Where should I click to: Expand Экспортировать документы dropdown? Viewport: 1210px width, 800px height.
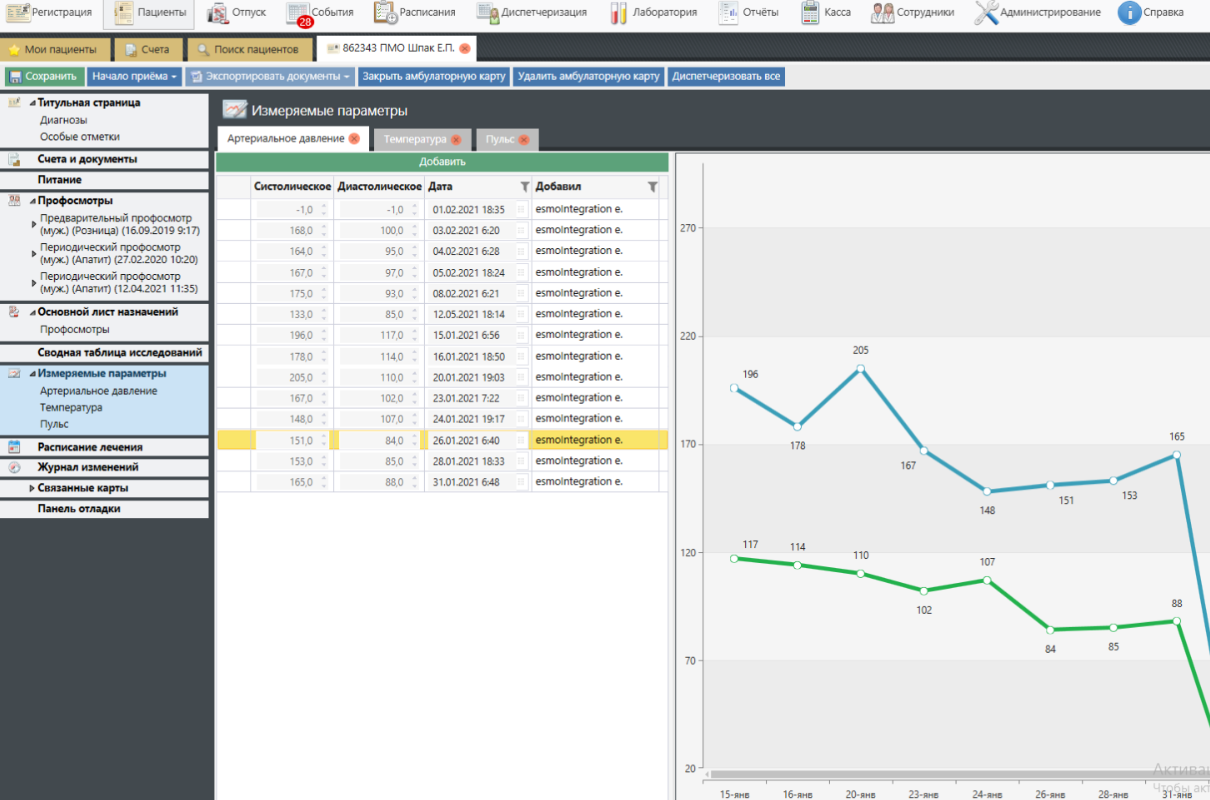(x=346, y=77)
